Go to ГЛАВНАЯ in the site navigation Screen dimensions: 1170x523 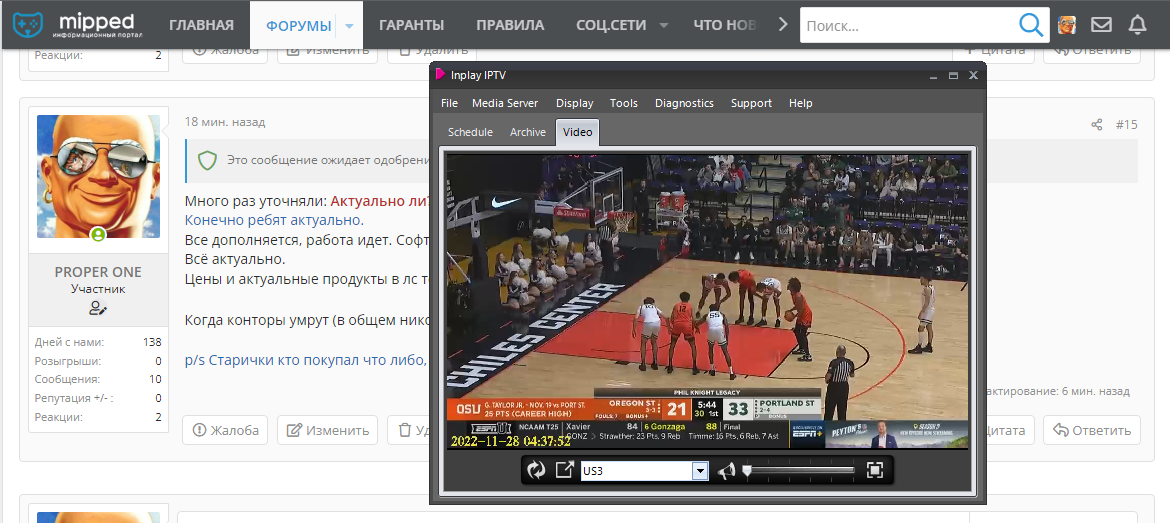pyautogui.click(x=201, y=25)
